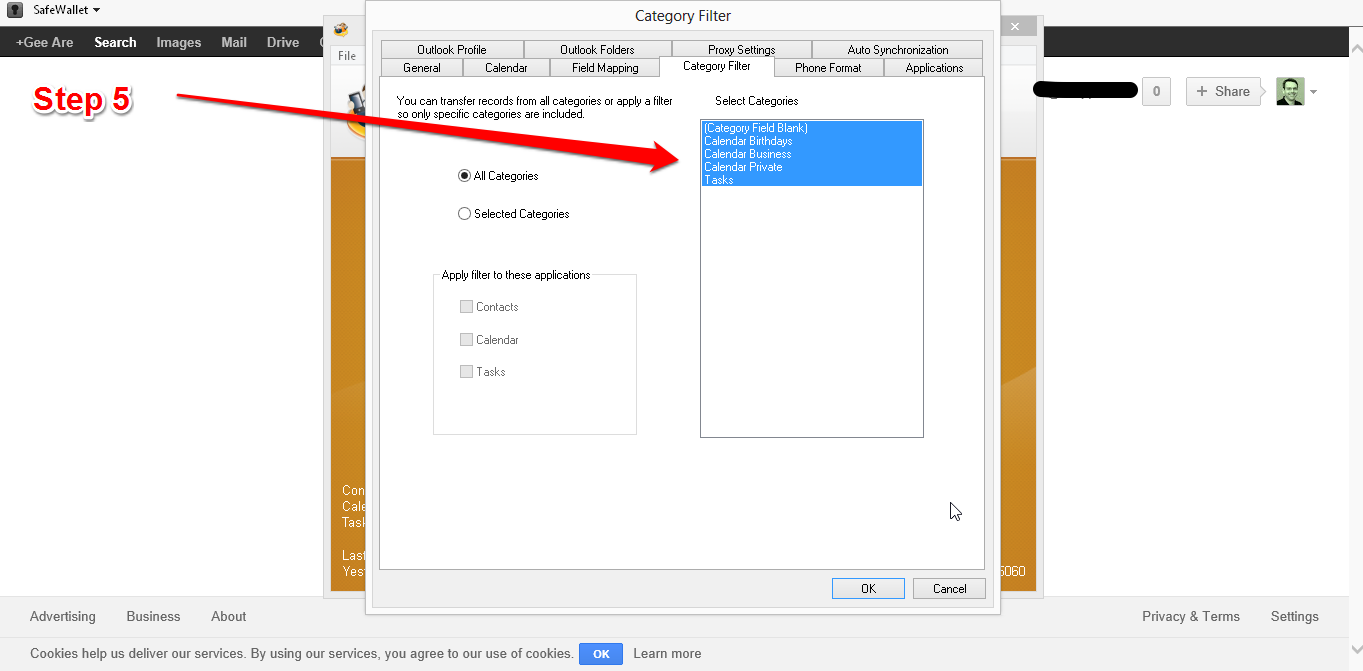Image resolution: width=1363 pixels, height=671 pixels.
Task: Open the notifications counter showing 0
Action: click(x=1156, y=91)
